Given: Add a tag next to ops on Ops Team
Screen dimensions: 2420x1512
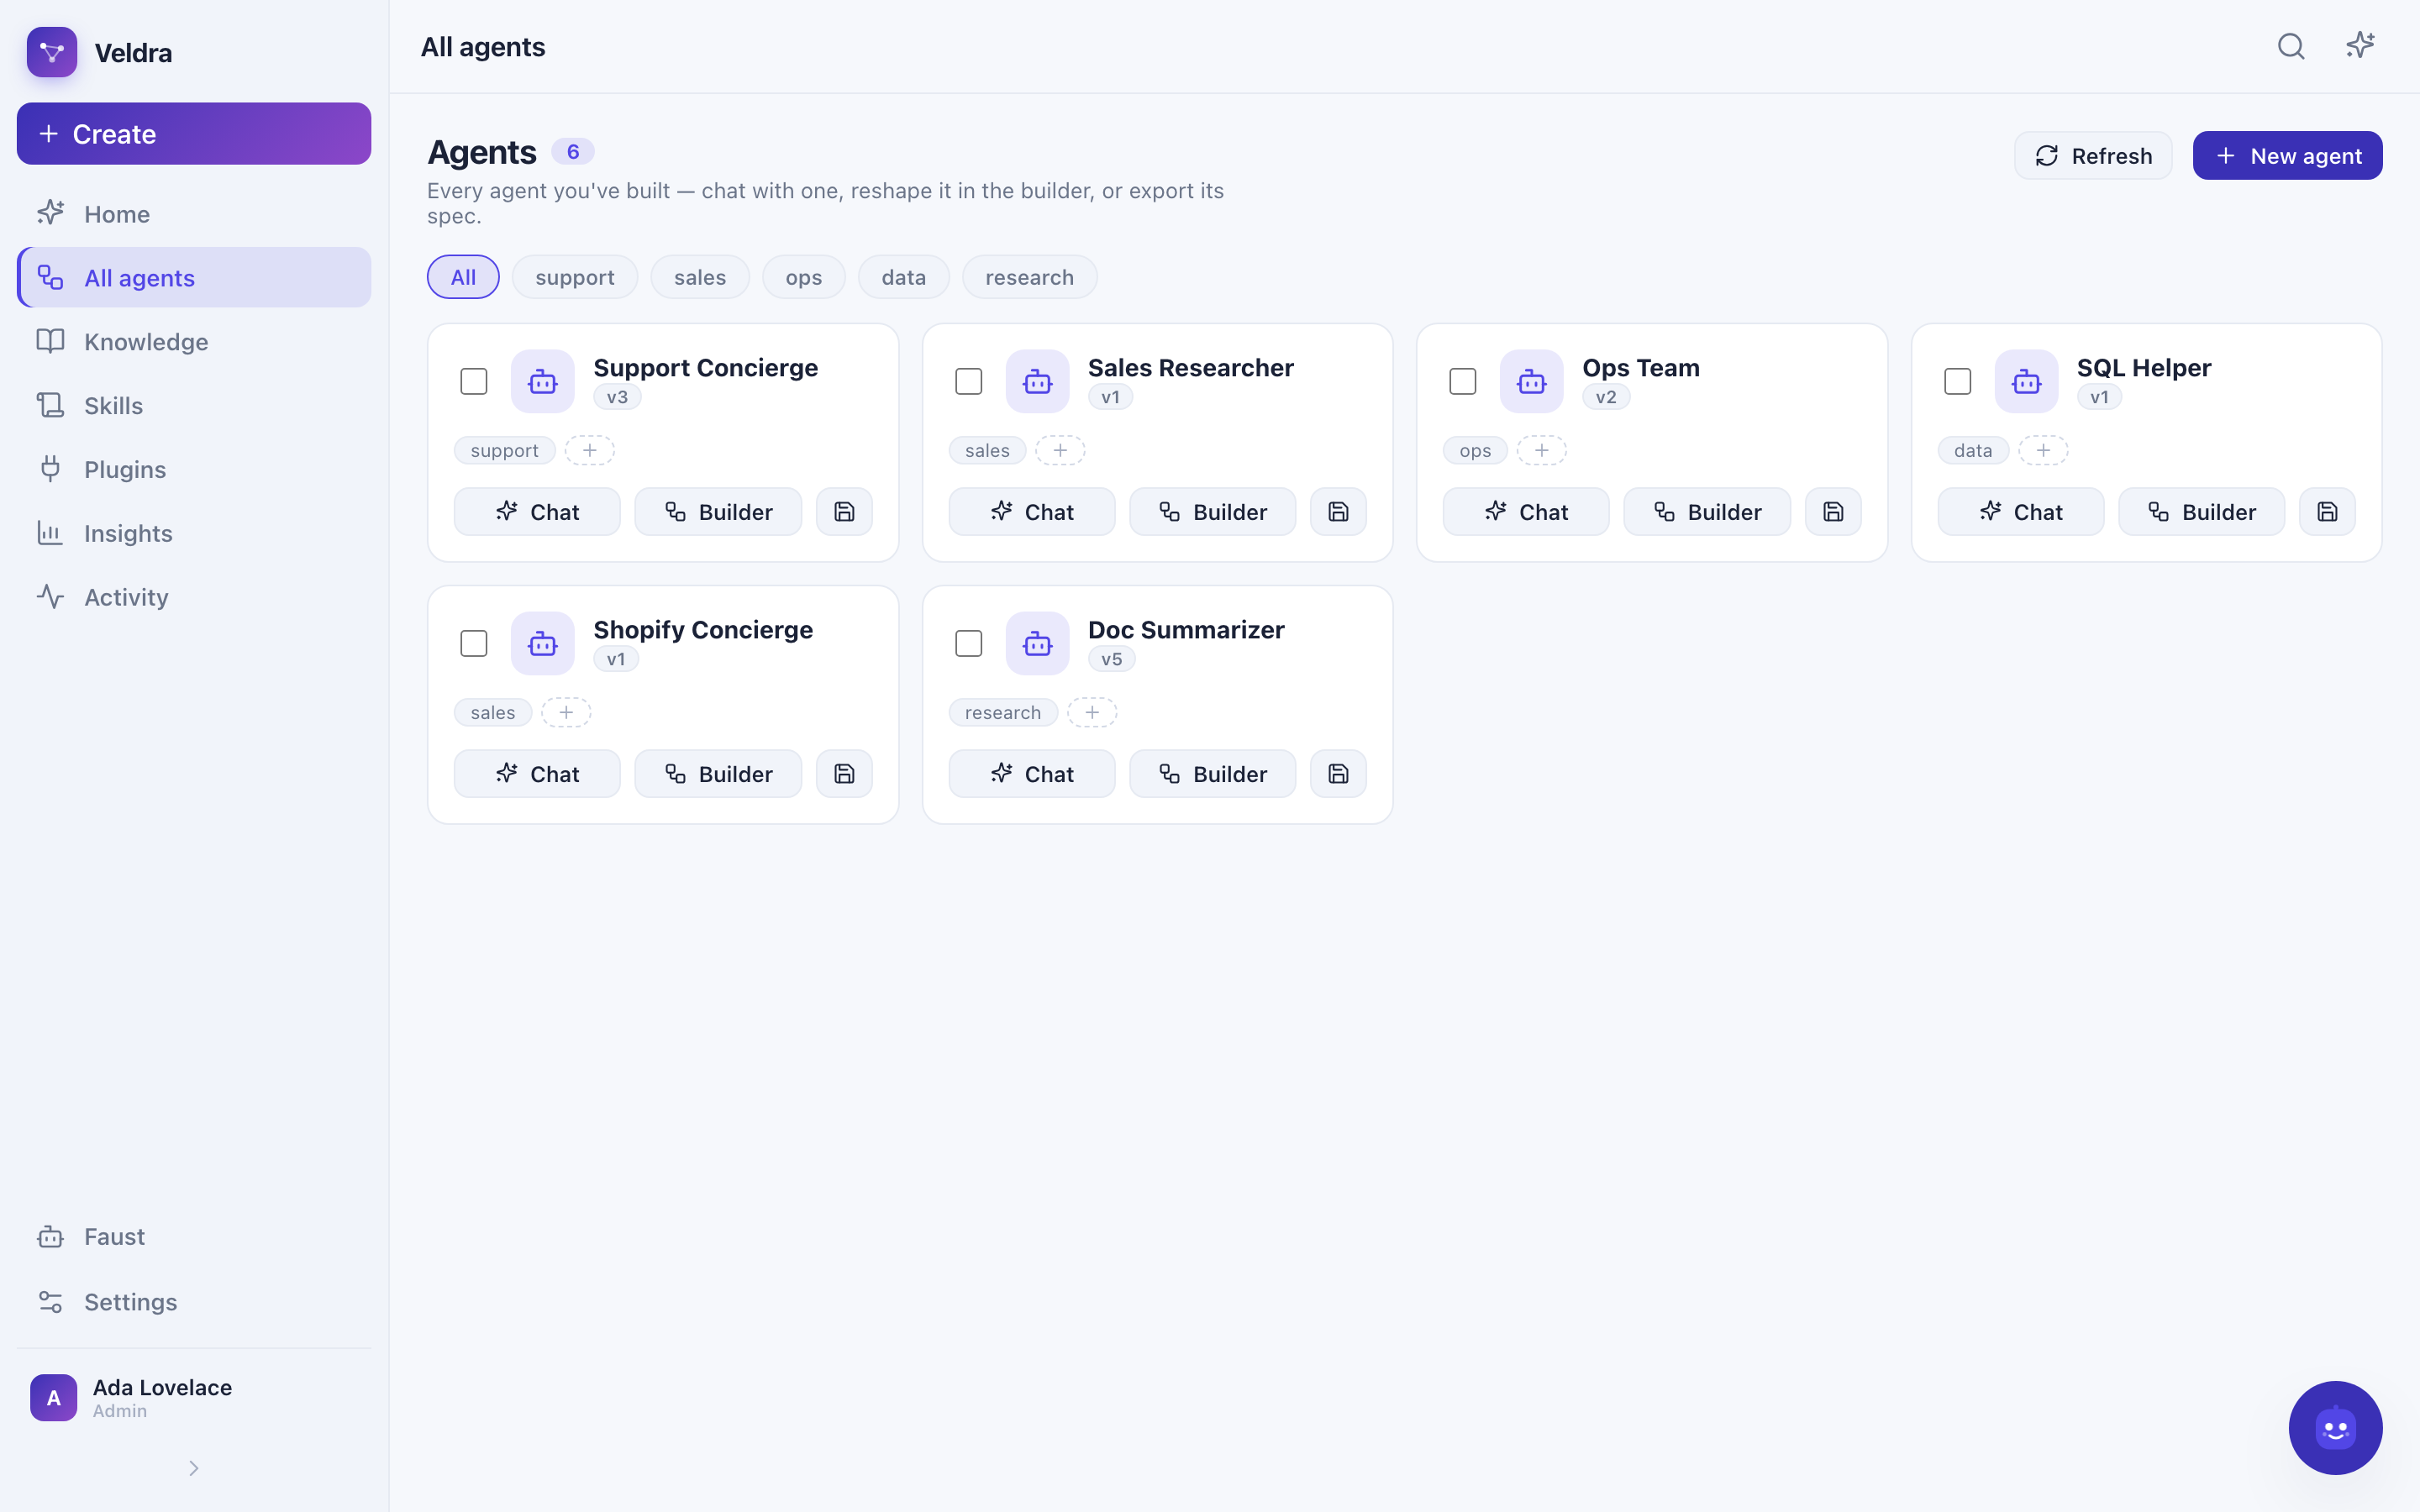Looking at the screenshot, I should (1542, 450).
